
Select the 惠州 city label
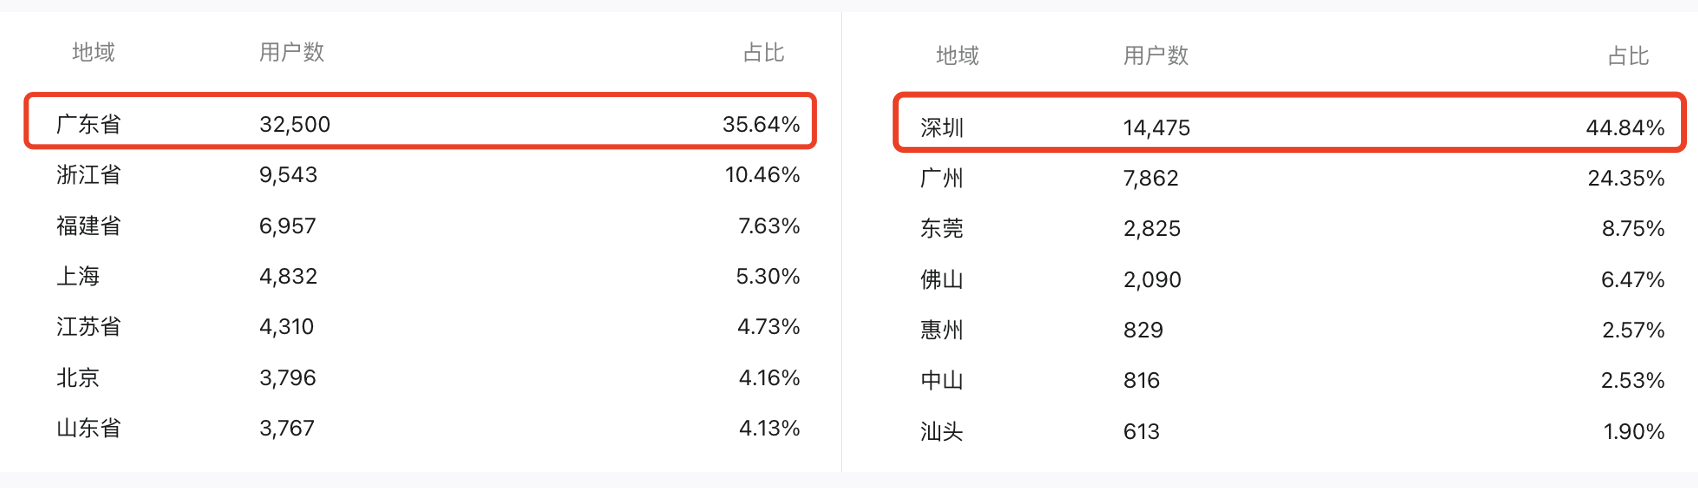[x=942, y=330]
